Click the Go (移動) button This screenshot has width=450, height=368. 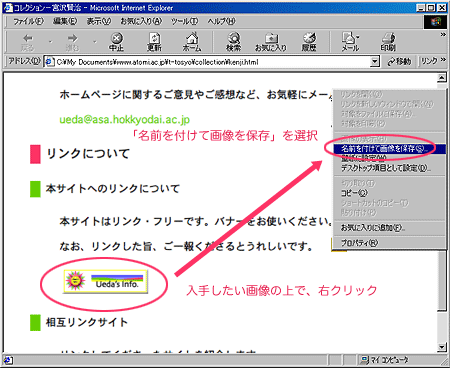point(399,62)
